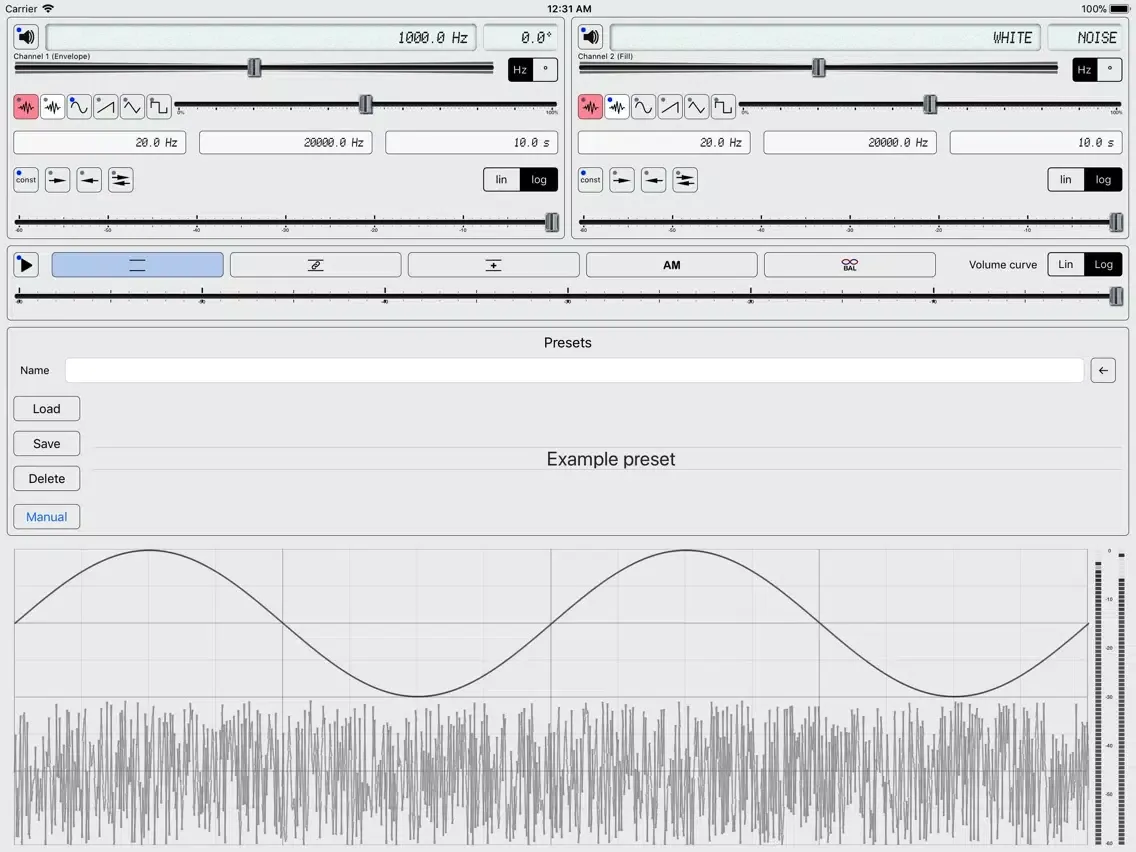
Task: Click Channel 1 frequency slider handle
Action: tap(255, 68)
